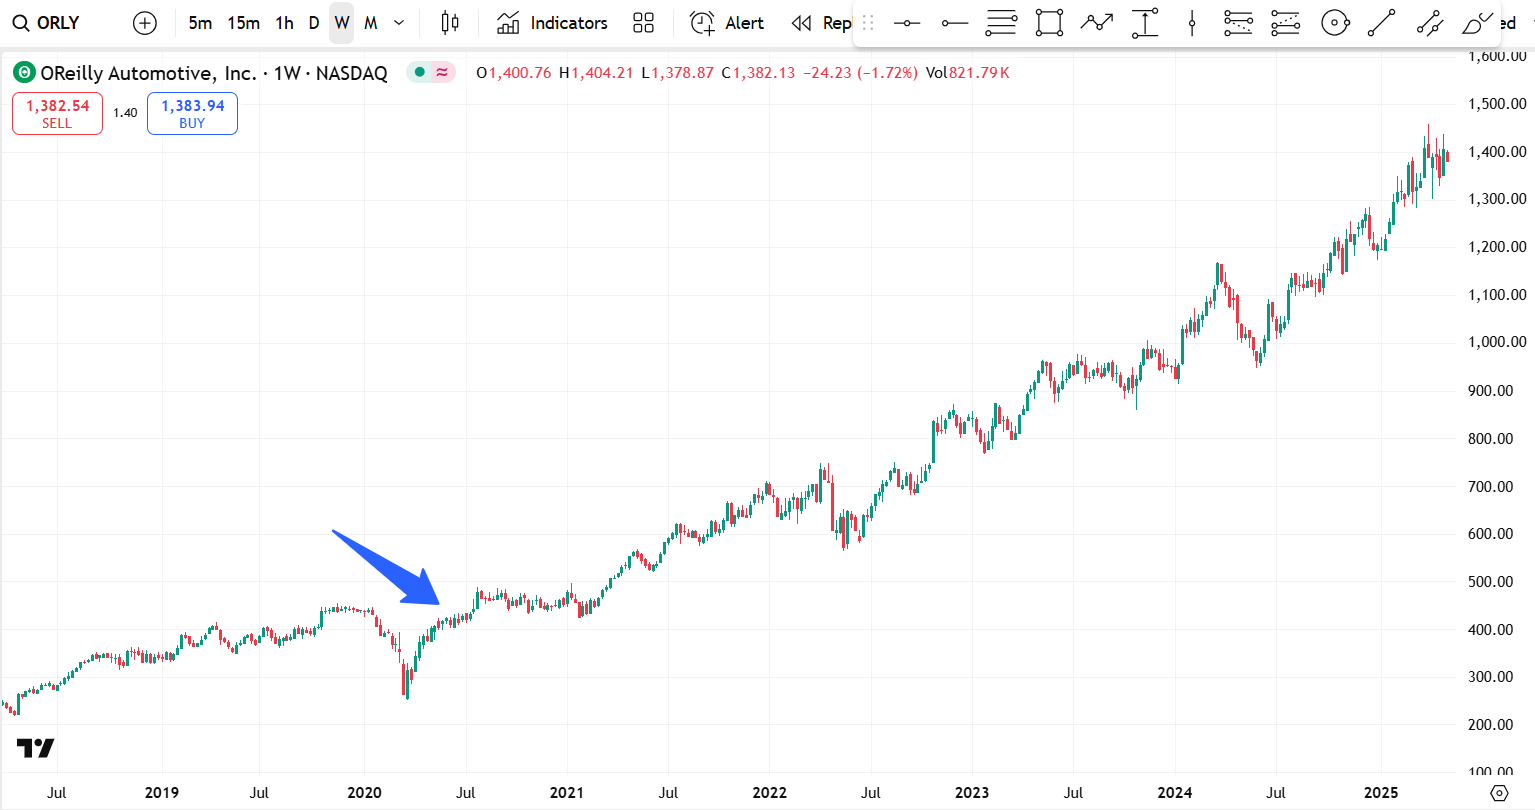Select the 15m timeframe
This screenshot has width=1535, height=810.
(243, 22)
